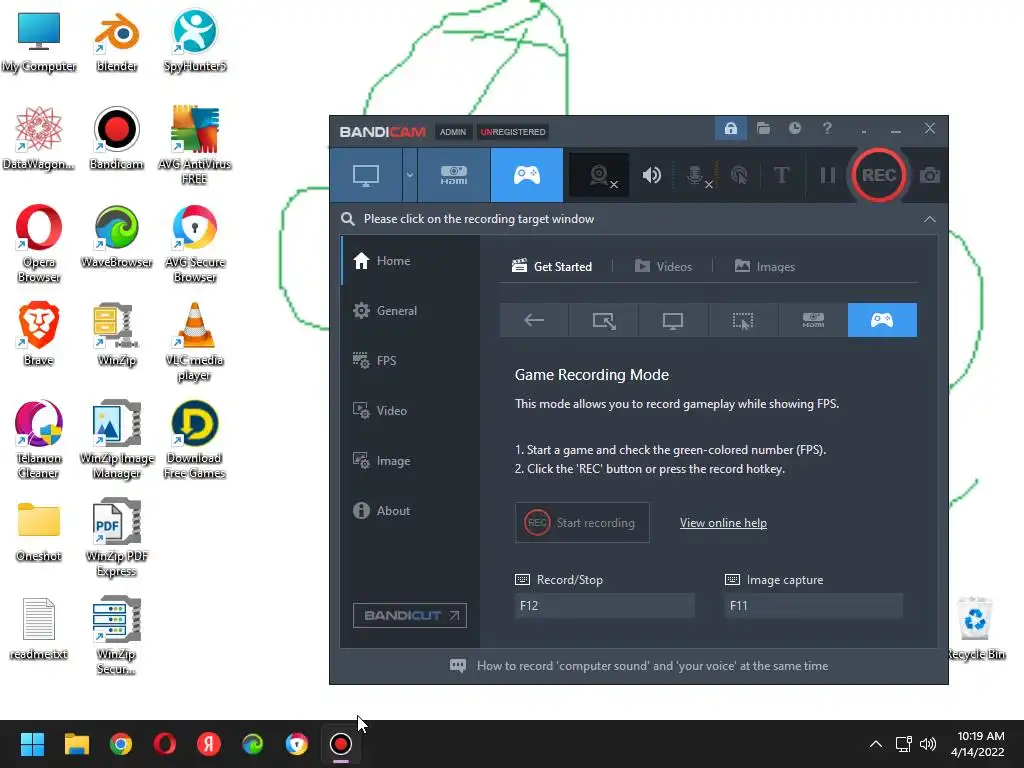Toggle webcam overlay icon

click(x=599, y=175)
